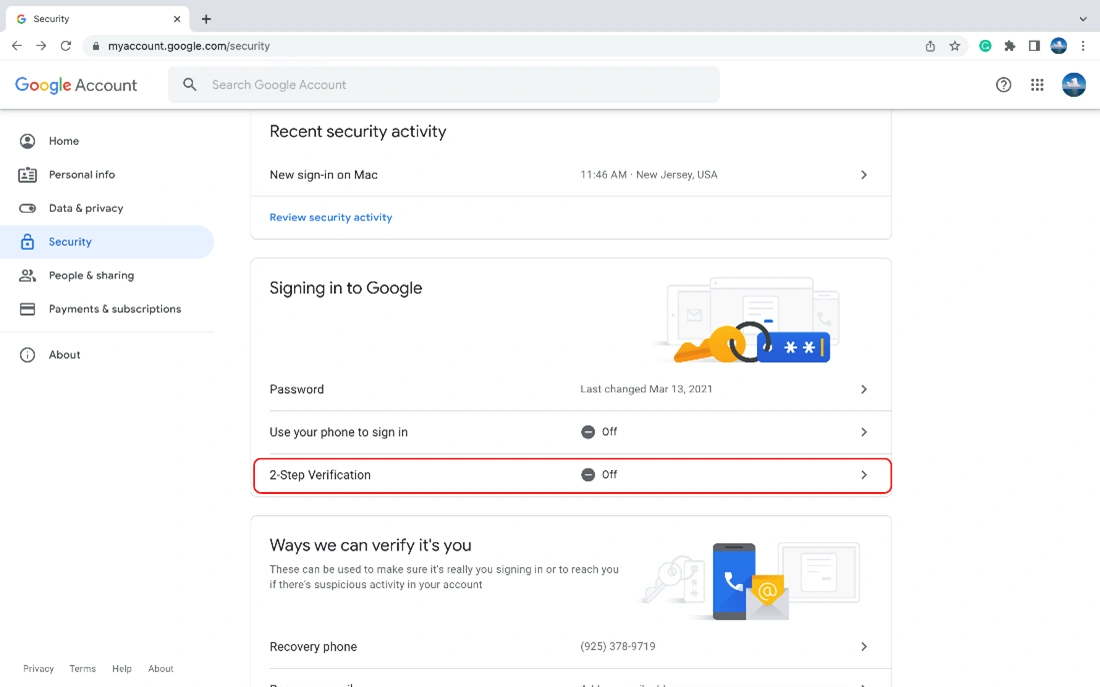Open 2-Step Verification settings
Screen dimensions: 1100x687
[572, 476]
